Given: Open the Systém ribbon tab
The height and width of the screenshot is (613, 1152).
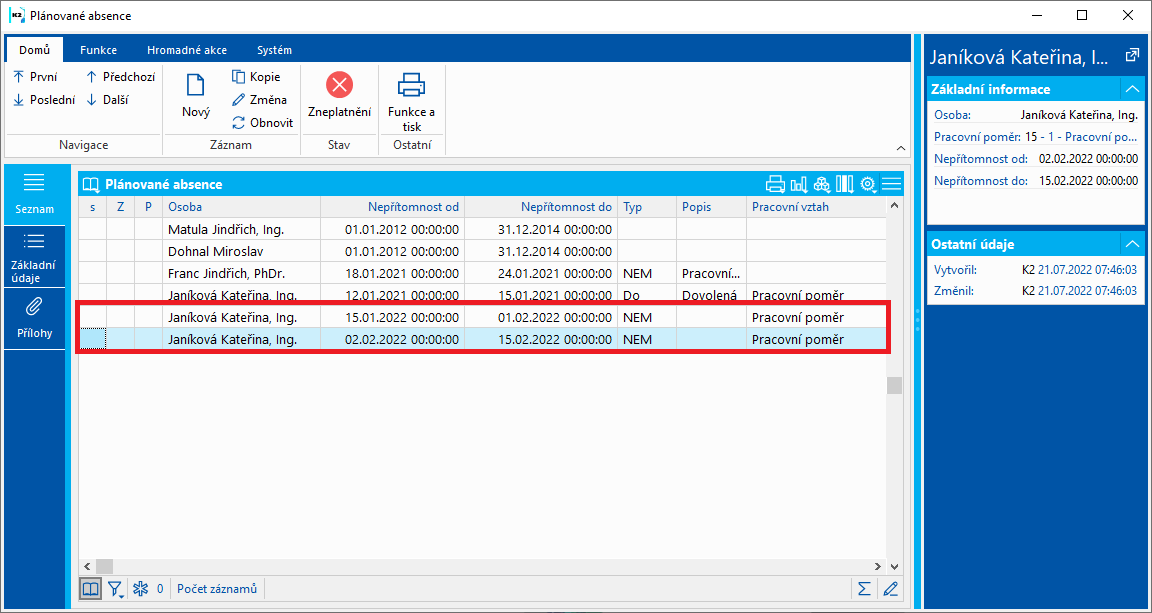Looking at the screenshot, I should (274, 50).
